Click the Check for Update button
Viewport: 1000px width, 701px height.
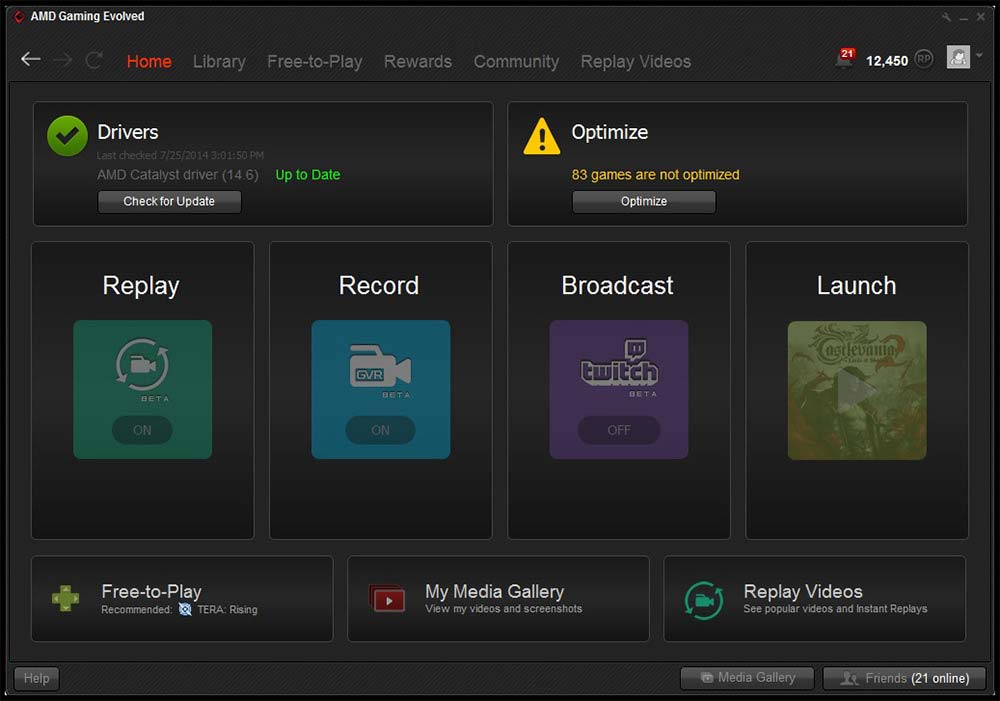pyautogui.click(x=169, y=201)
